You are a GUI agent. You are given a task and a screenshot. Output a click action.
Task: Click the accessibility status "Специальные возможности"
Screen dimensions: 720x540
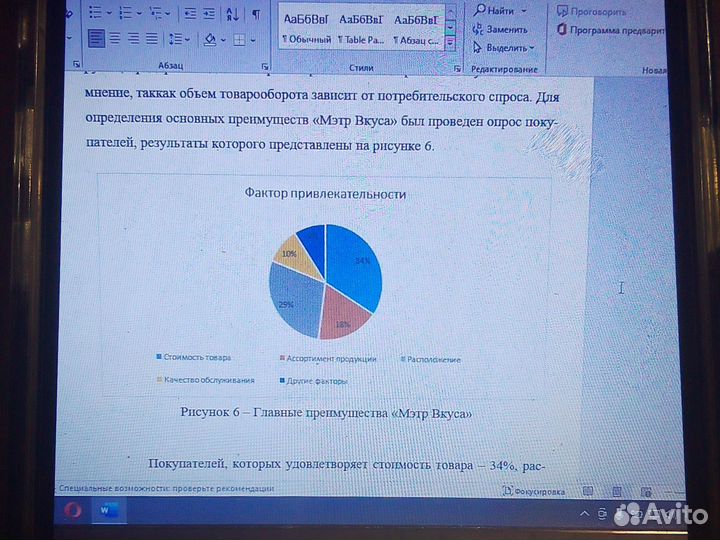click(166, 489)
